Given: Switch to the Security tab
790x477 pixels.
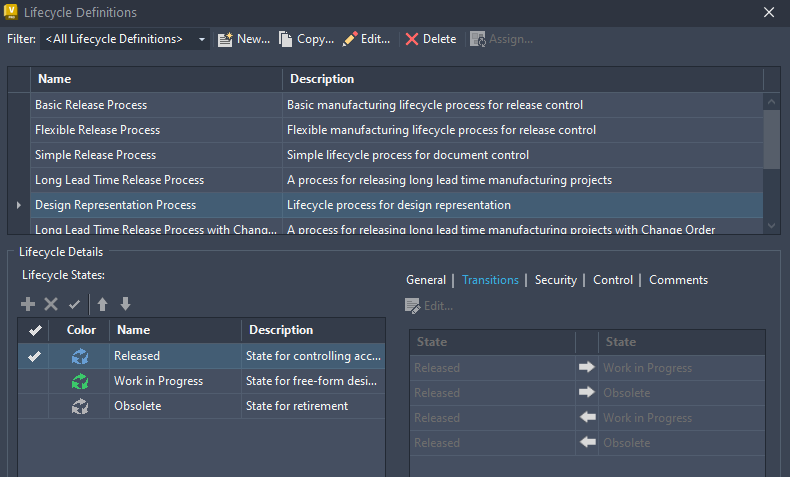Looking at the screenshot, I should [555, 280].
